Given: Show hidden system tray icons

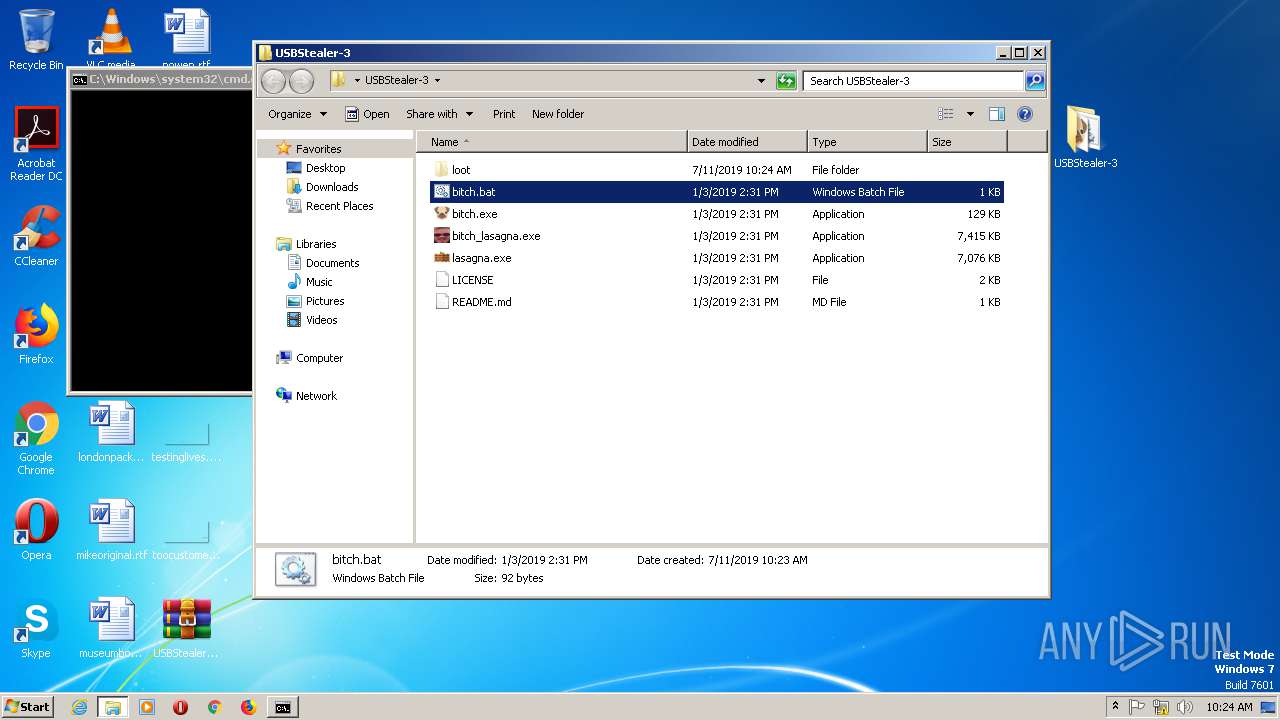Looking at the screenshot, I should [x=1115, y=707].
